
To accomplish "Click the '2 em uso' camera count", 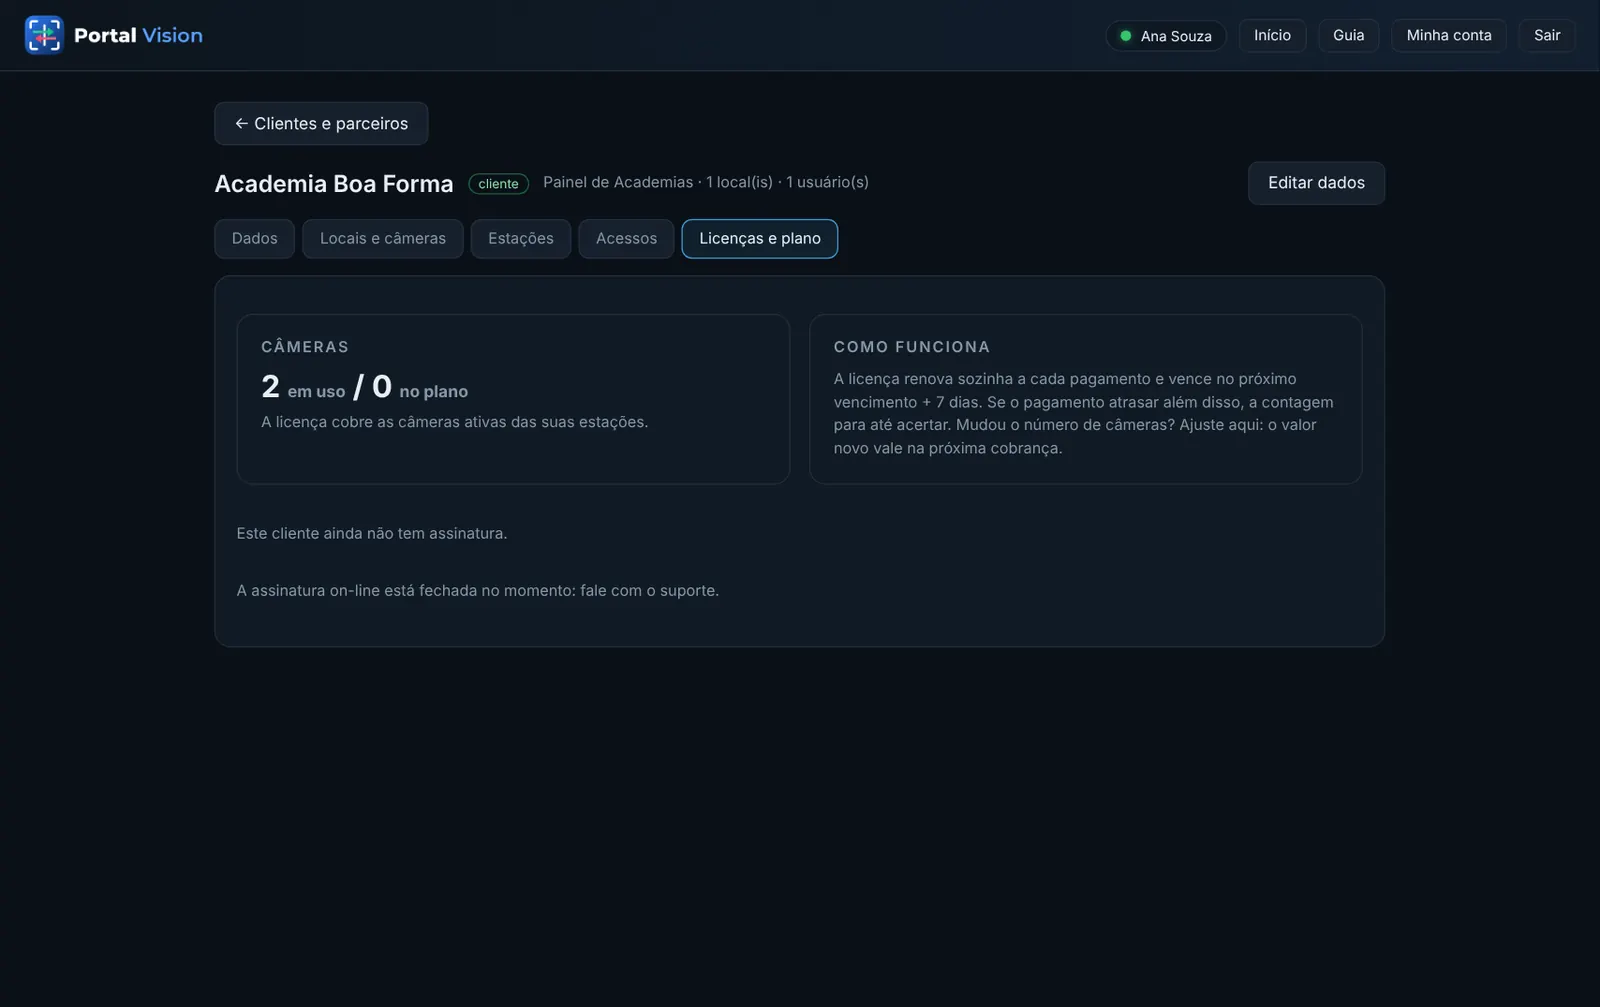I will [303, 387].
